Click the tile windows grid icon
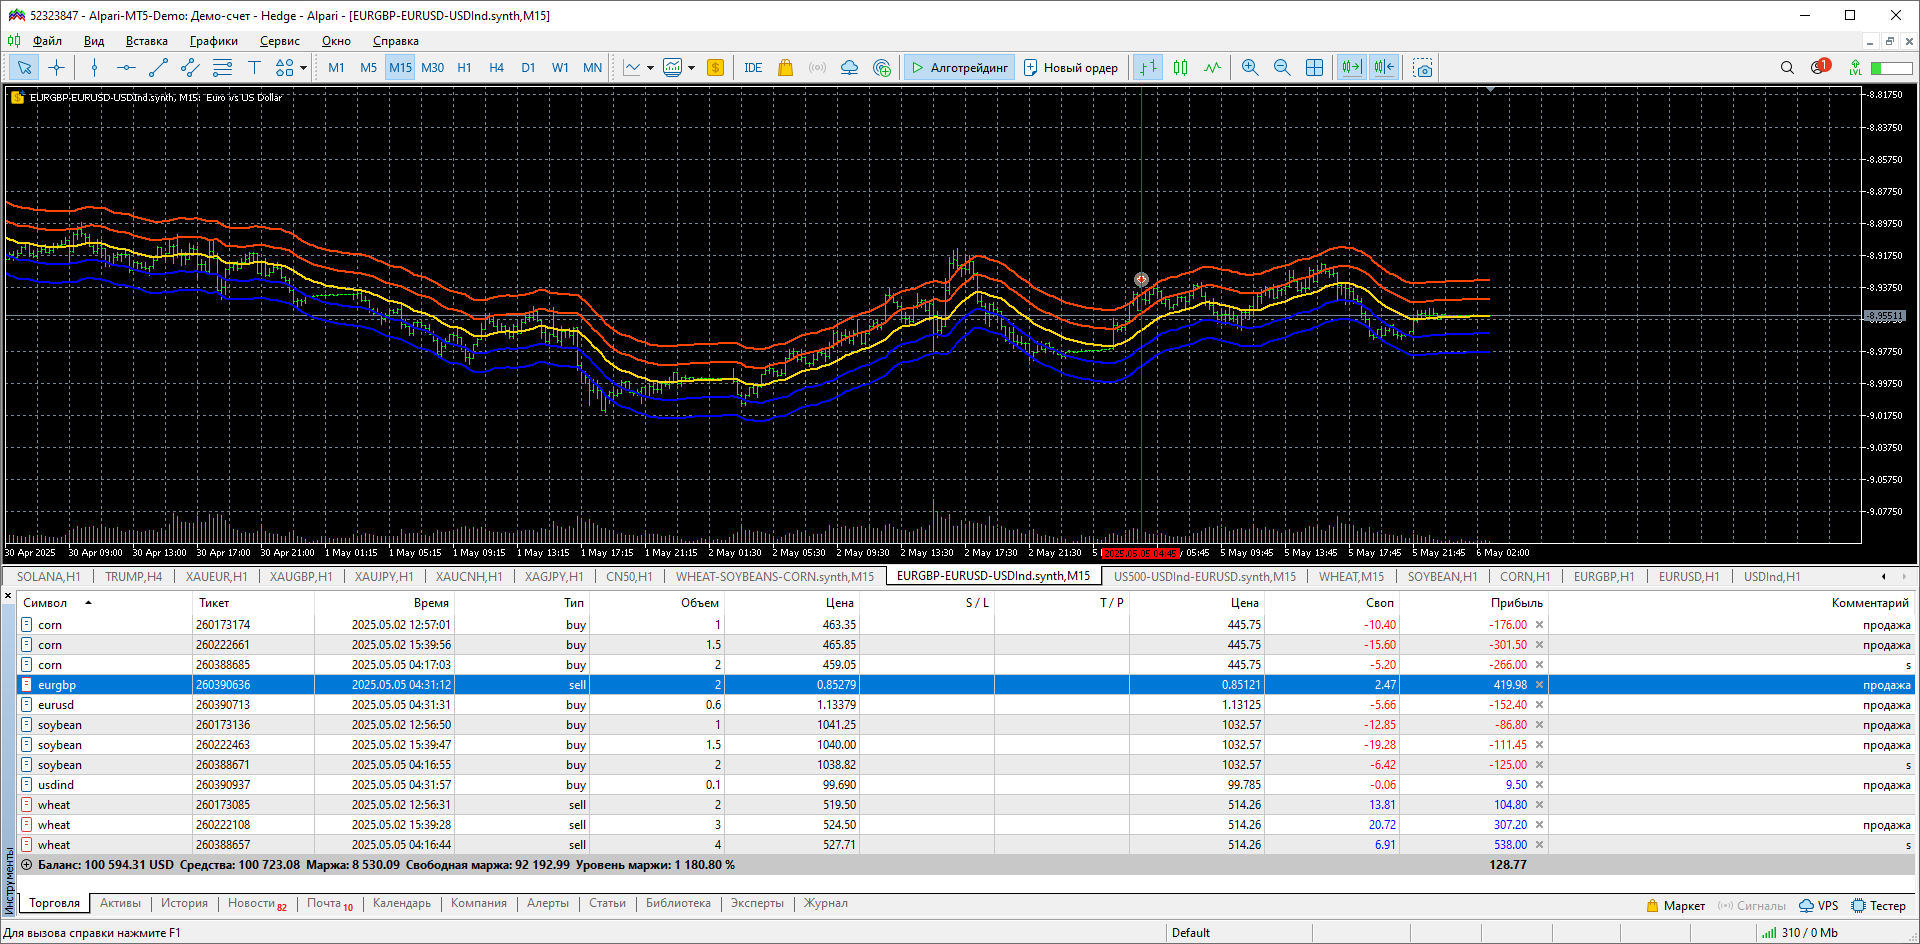The width and height of the screenshot is (1920, 944). click(x=1315, y=68)
